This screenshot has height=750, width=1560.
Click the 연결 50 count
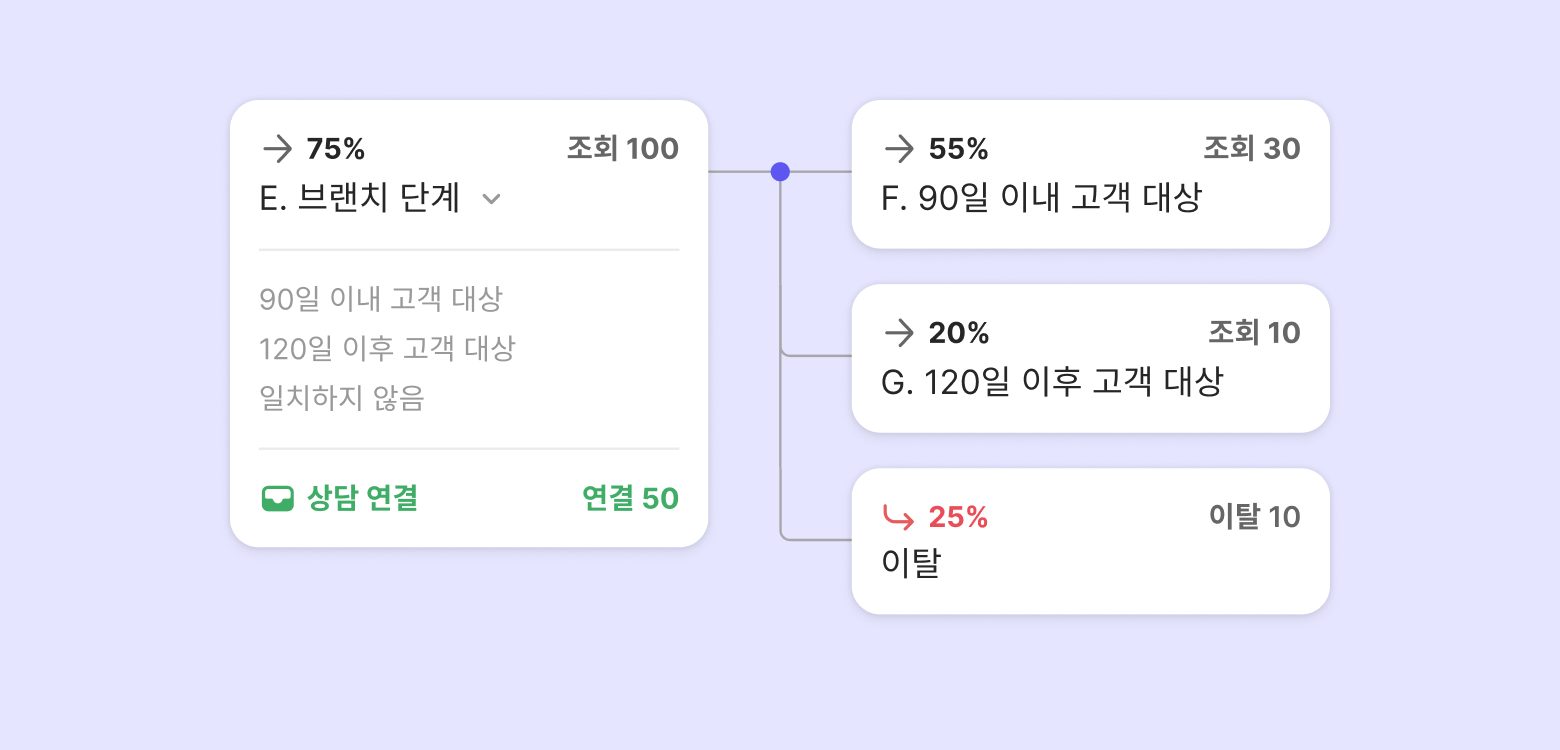click(x=630, y=498)
